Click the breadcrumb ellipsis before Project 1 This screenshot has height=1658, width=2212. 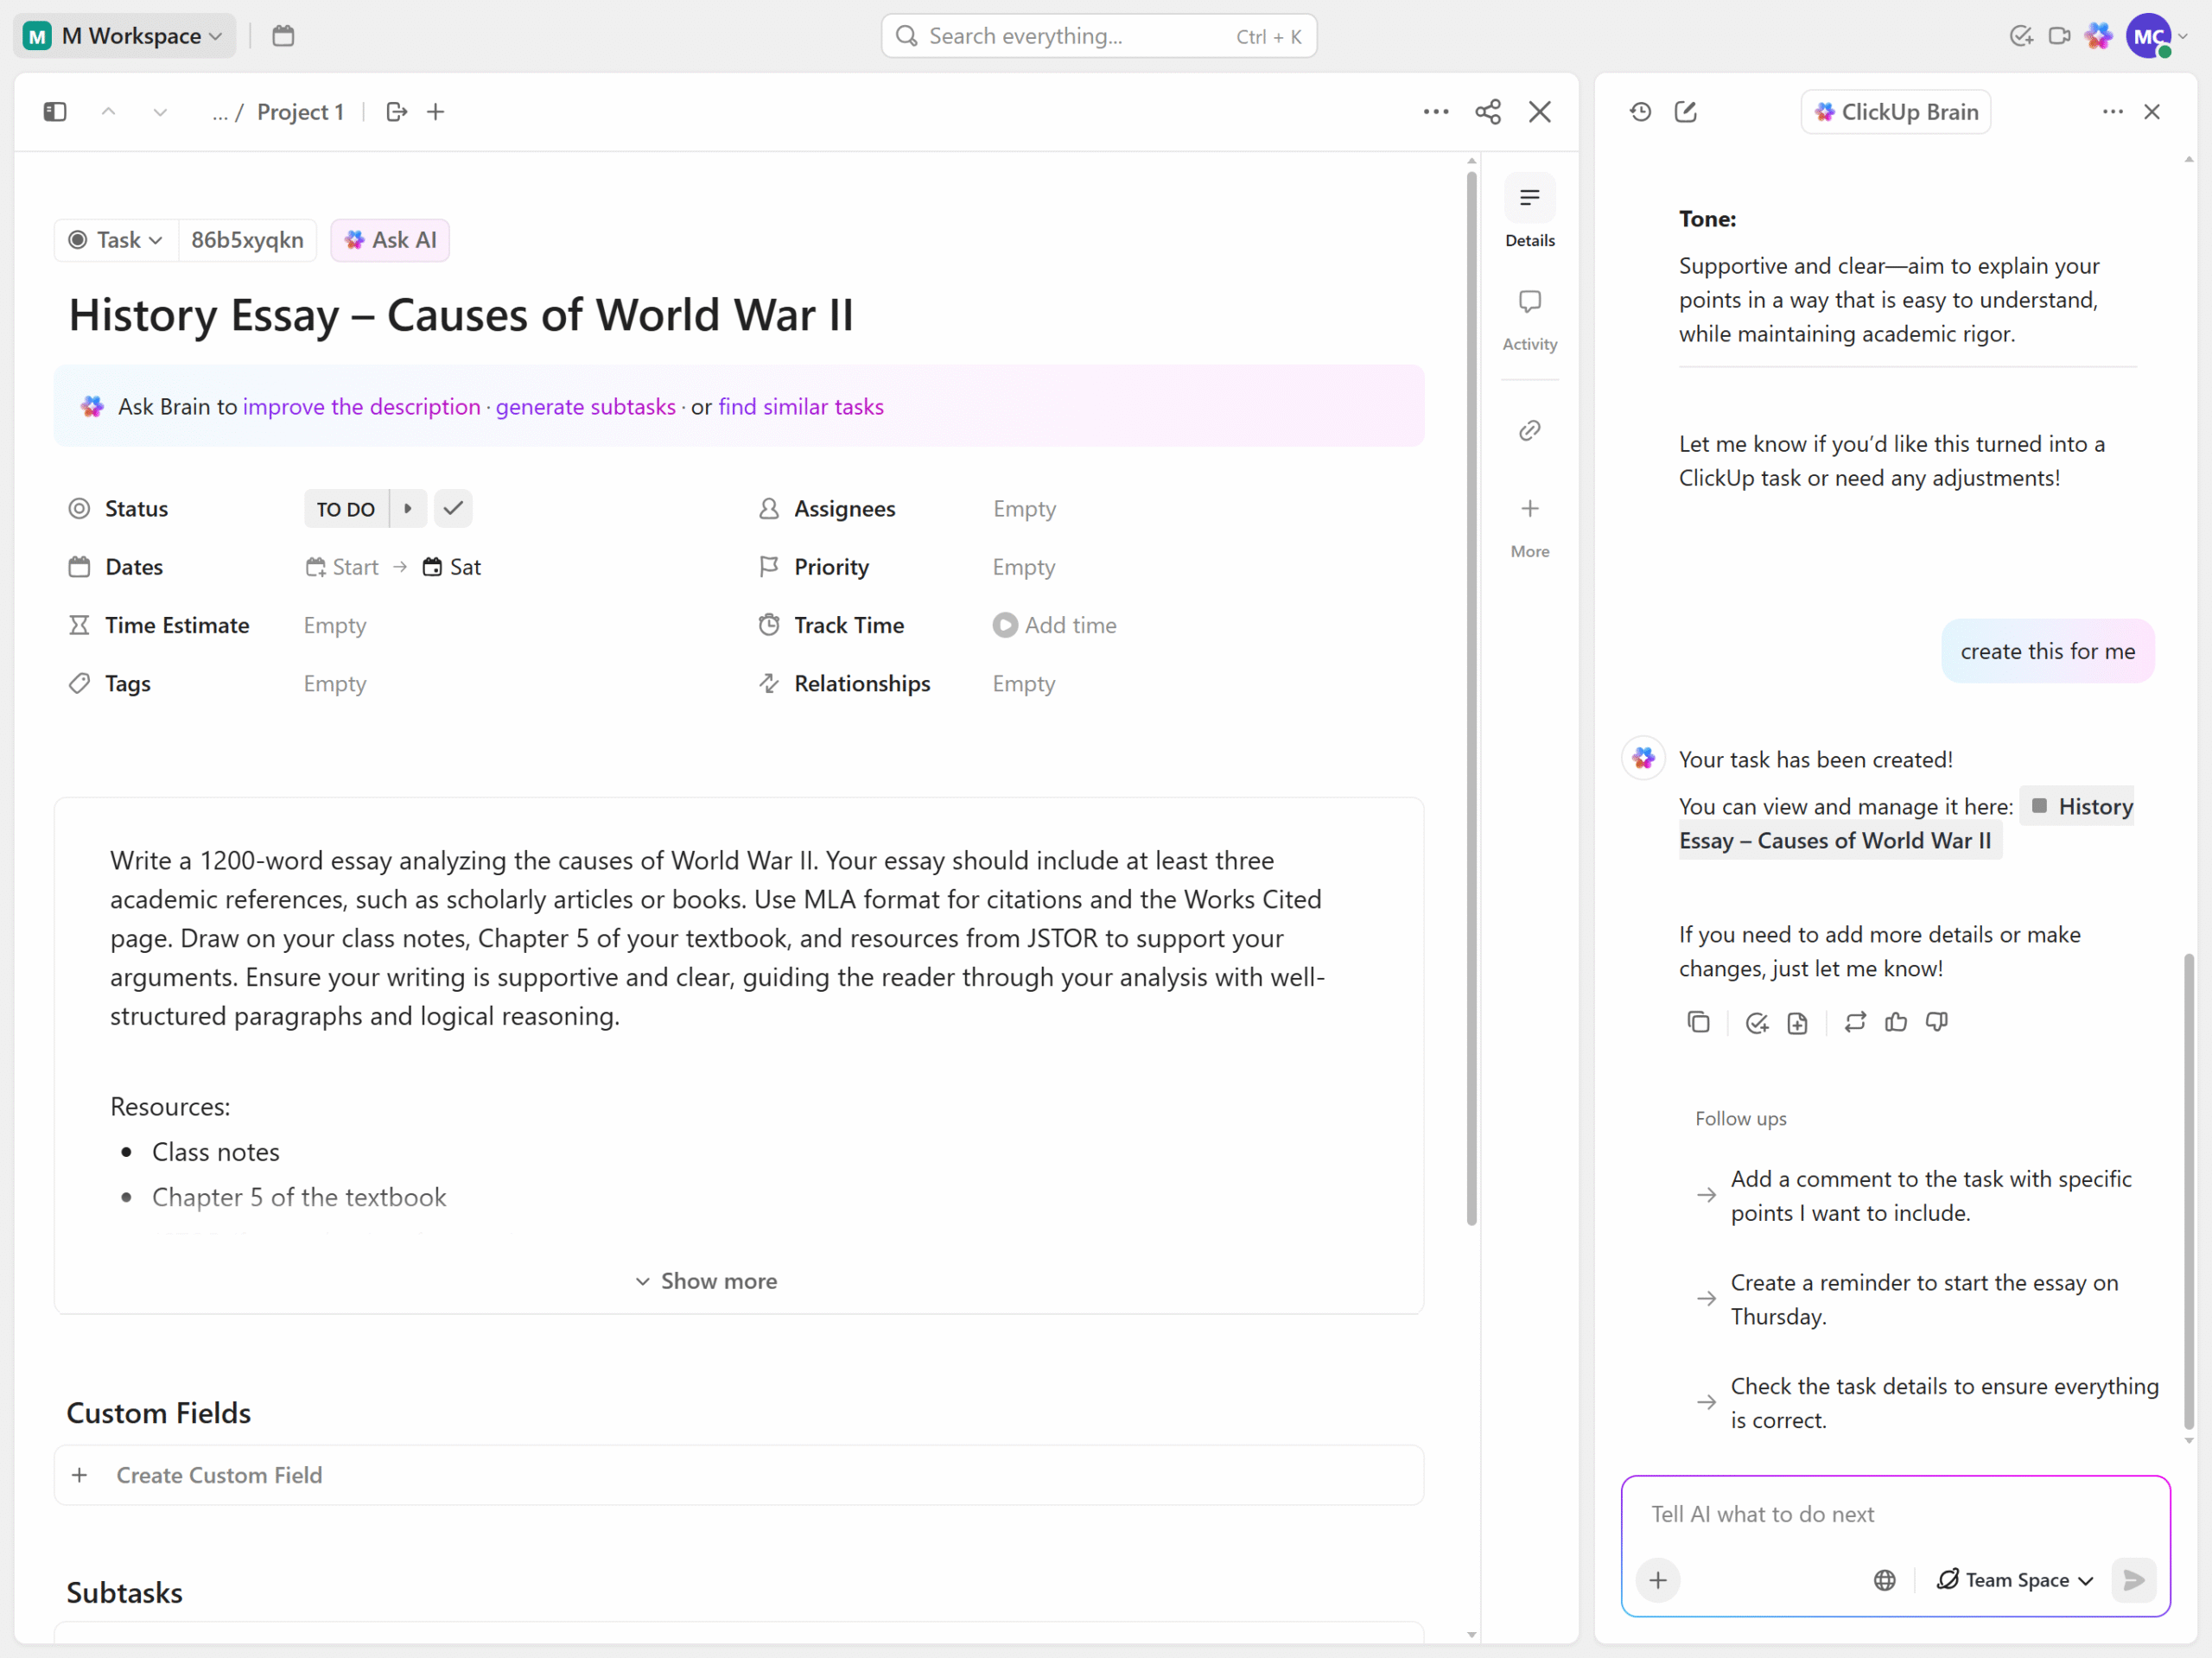[x=220, y=113]
